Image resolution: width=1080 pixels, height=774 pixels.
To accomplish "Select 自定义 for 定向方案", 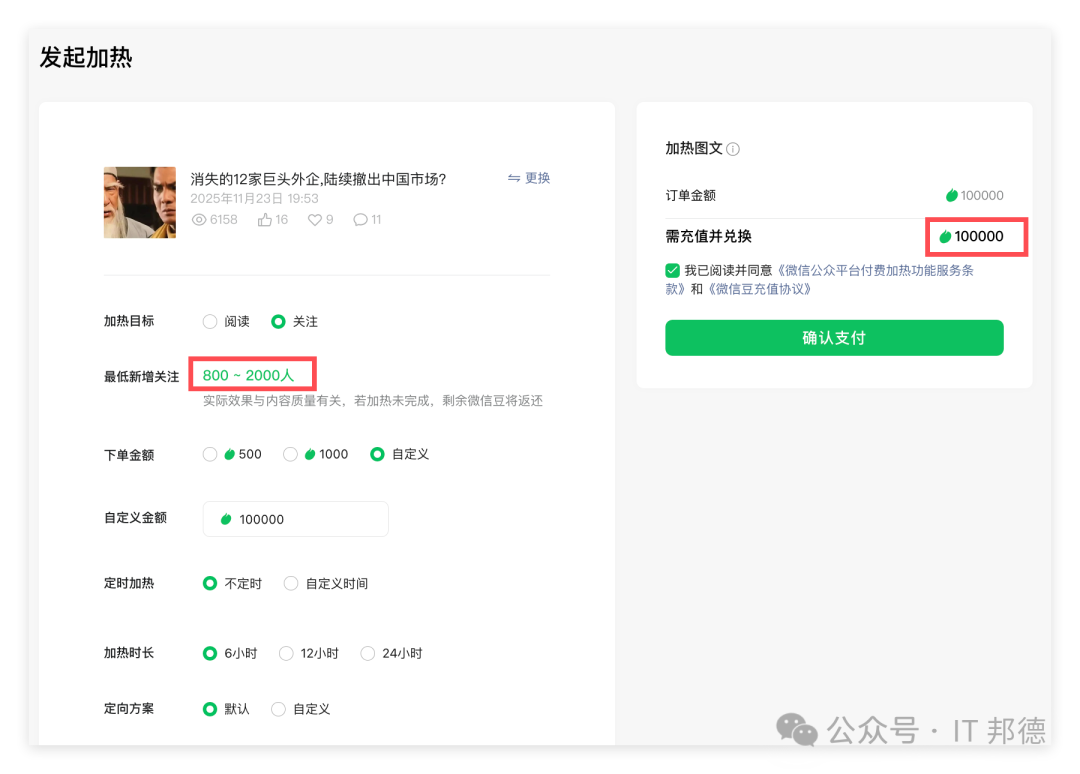I will [x=278, y=709].
